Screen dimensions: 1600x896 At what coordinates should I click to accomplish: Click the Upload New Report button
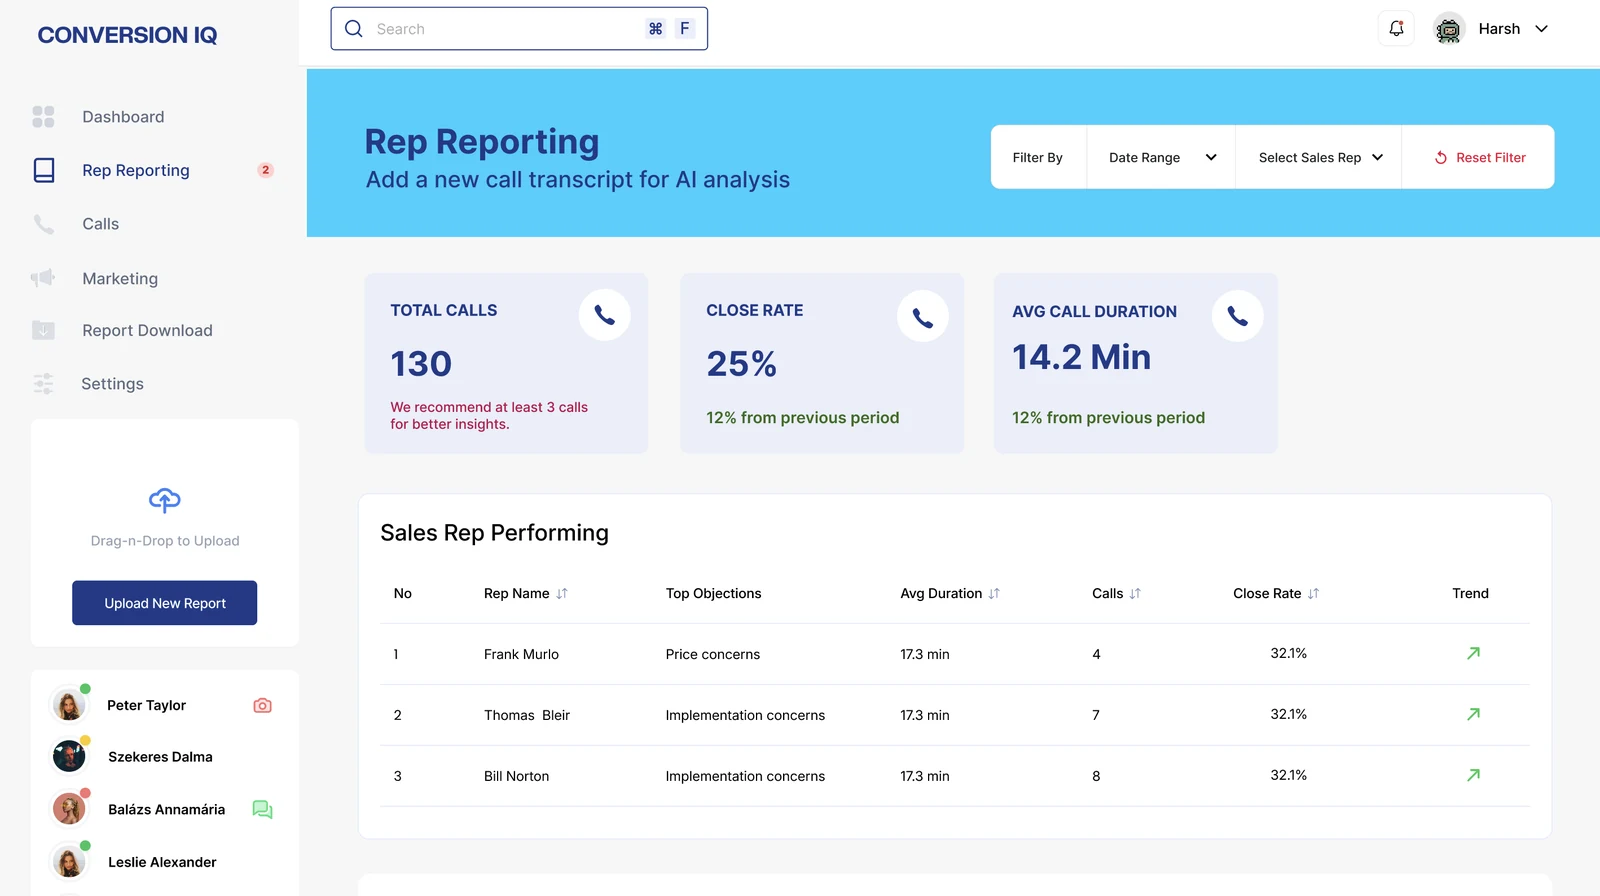click(165, 603)
